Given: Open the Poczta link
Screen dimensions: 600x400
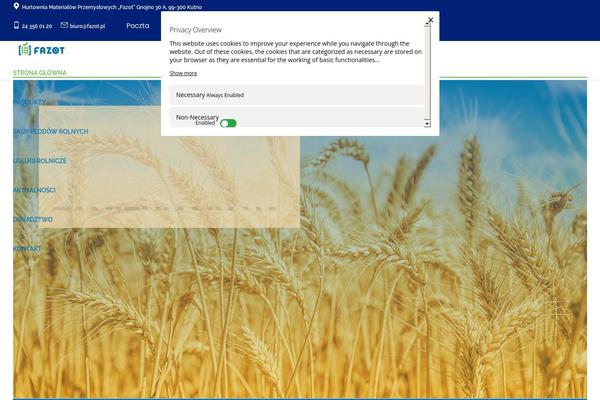Looking at the screenshot, I should (138, 26).
